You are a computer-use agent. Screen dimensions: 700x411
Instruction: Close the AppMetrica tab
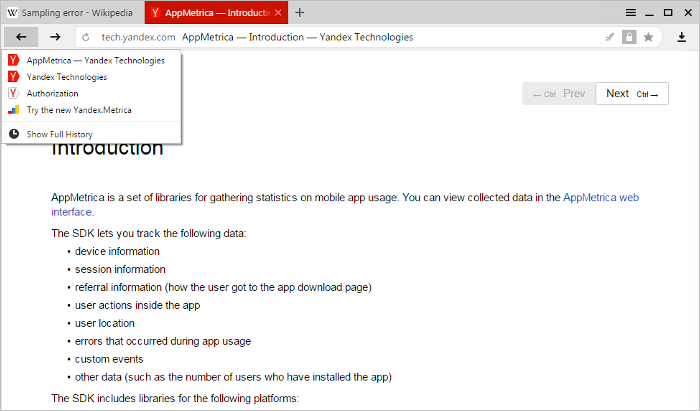[278, 12]
